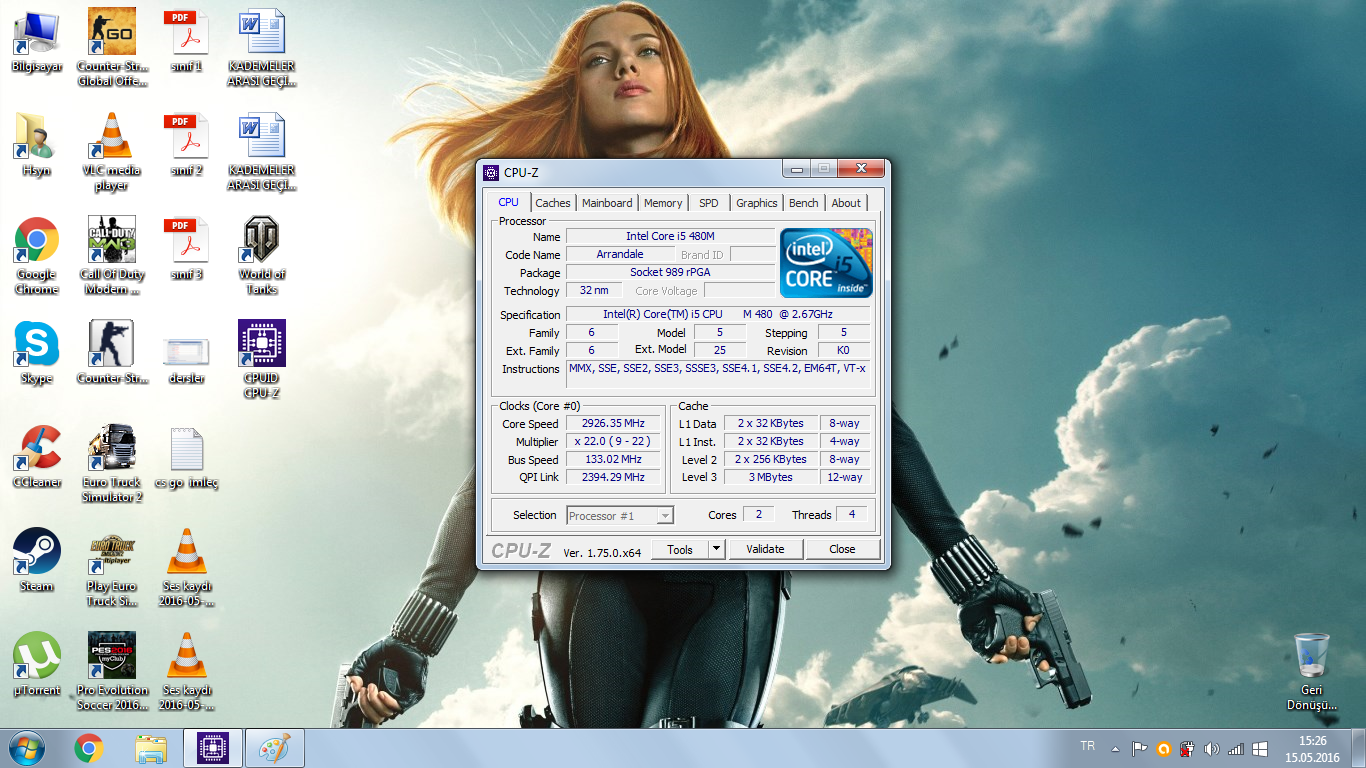Launch CPUID CPU-Z desktop shortcut
The image size is (1366, 768).
262,360
